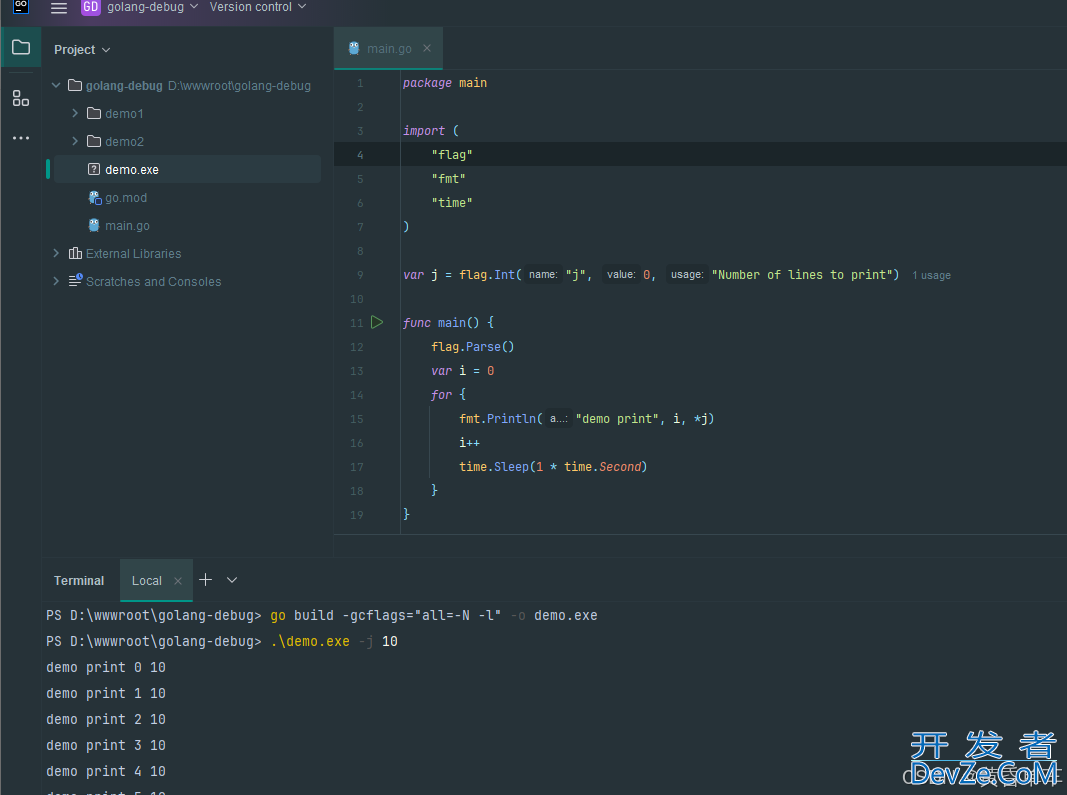Expand the demo1 folder
This screenshot has width=1067, height=795.
point(75,113)
